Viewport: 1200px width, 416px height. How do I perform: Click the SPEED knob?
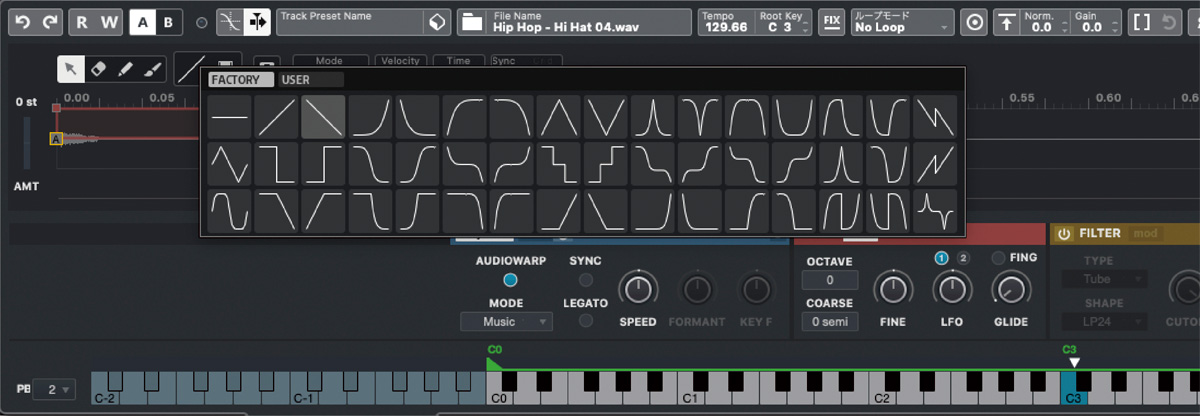(x=636, y=290)
